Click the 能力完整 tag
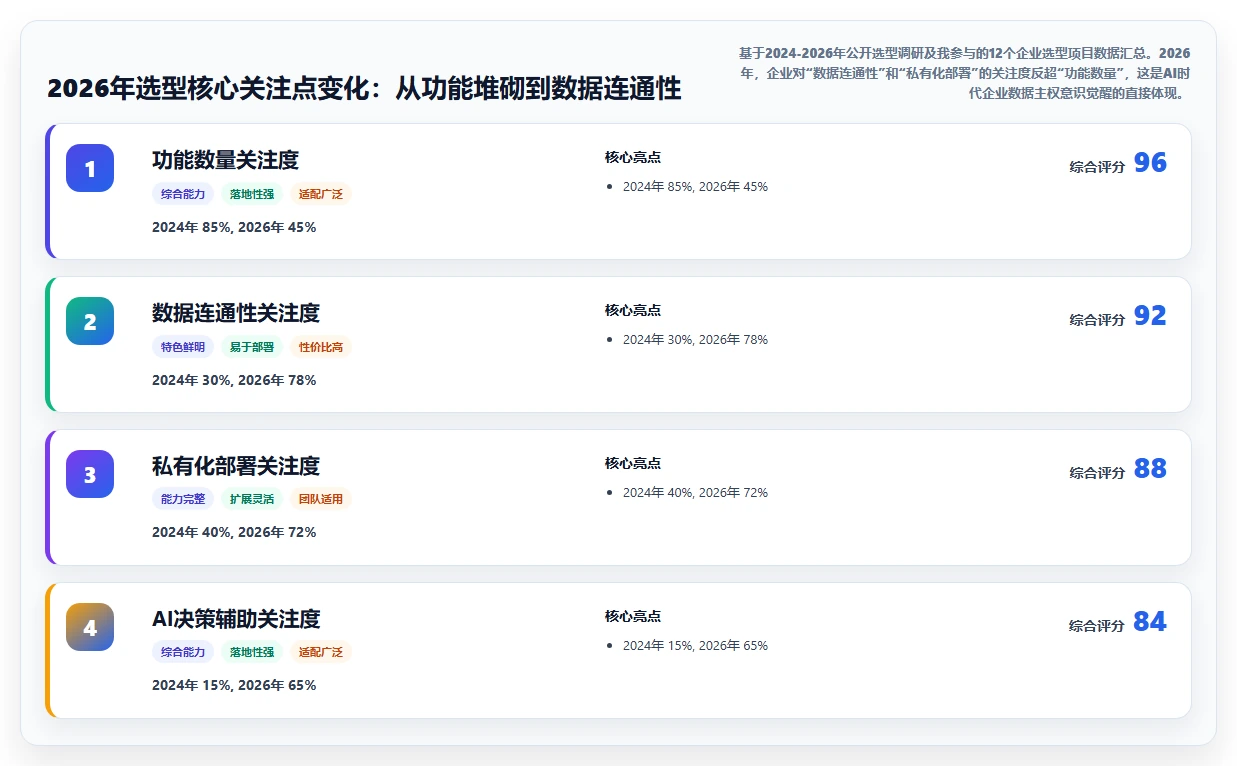 pyautogui.click(x=183, y=499)
